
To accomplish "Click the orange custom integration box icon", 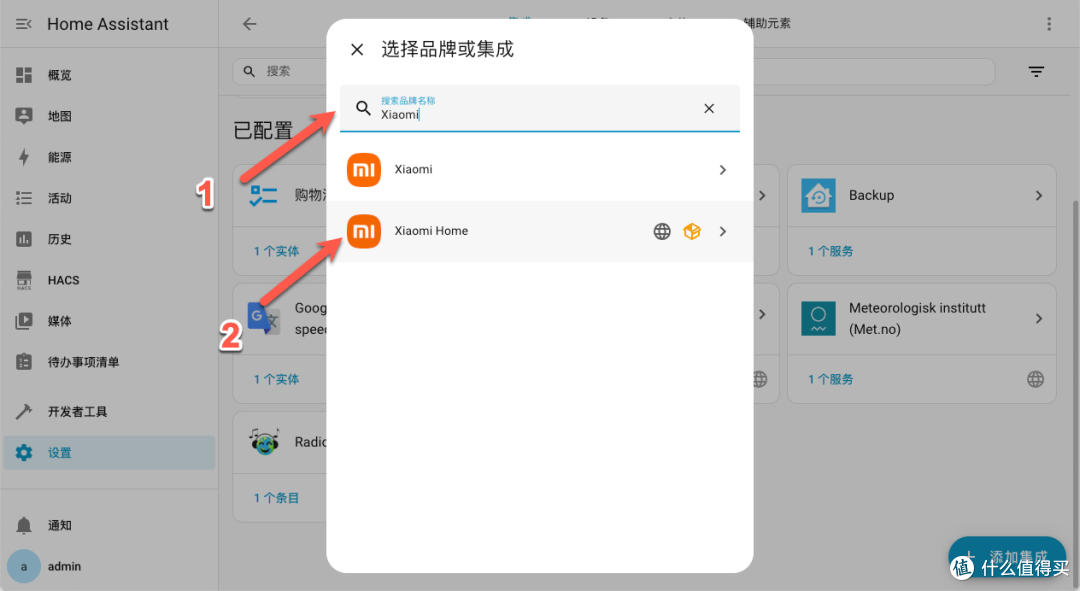I will 692,231.
